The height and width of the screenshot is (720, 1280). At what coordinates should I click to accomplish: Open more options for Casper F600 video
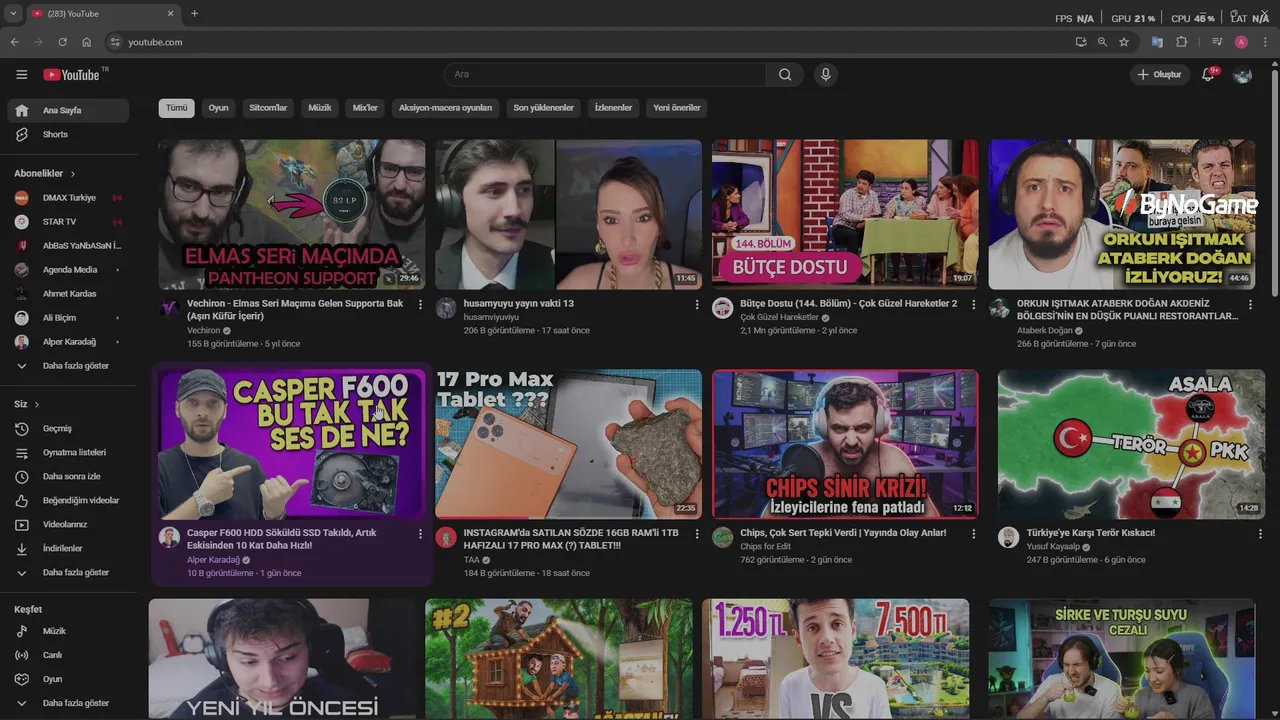[420, 534]
